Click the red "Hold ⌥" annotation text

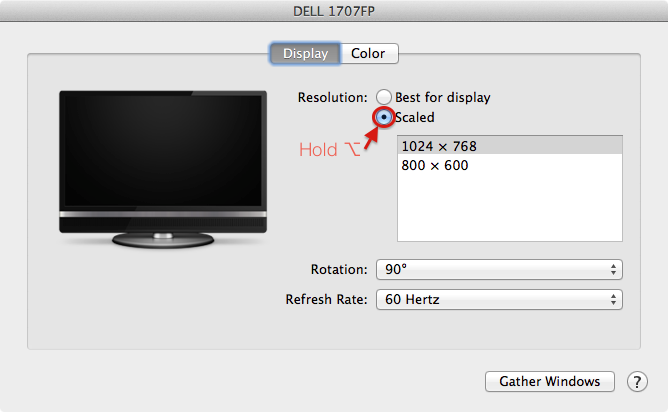[x=329, y=150]
